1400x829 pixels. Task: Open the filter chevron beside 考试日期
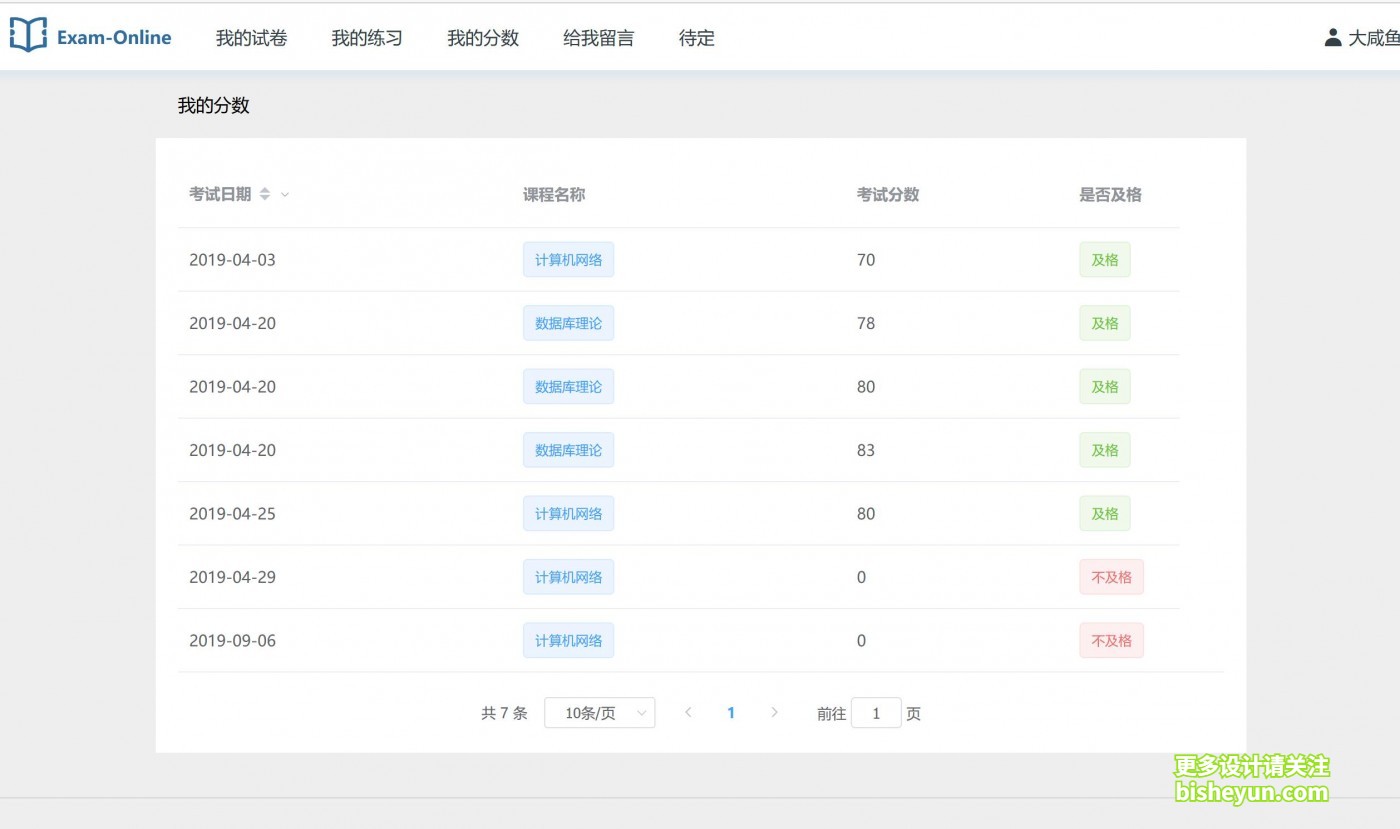[x=285, y=195]
